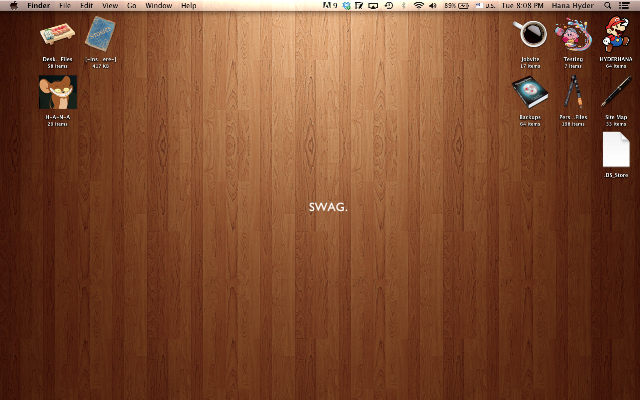Click the Adobe status icon in menu bar

330,5
